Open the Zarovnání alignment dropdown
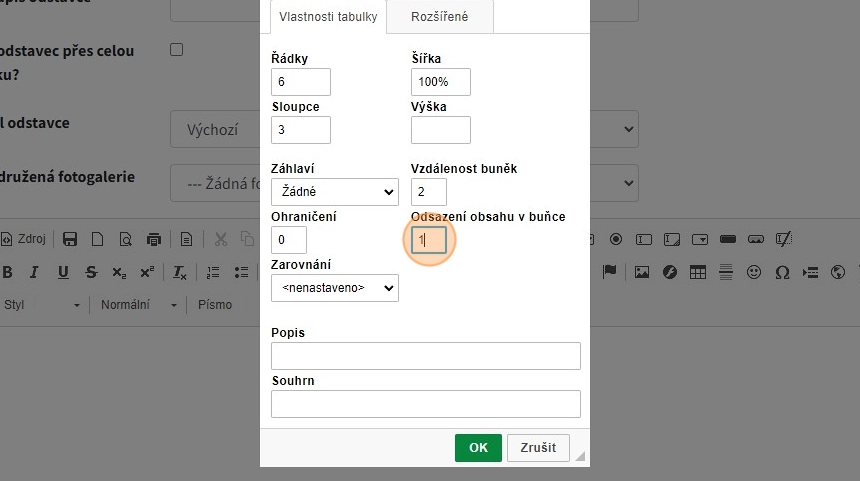 click(334, 288)
